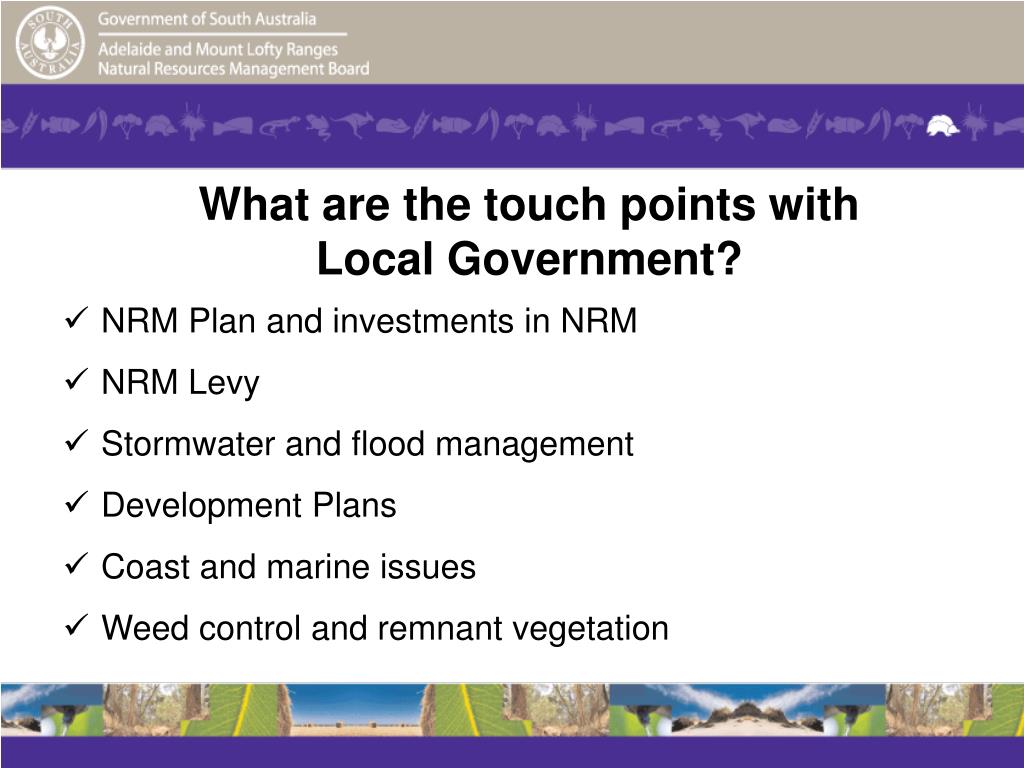The width and height of the screenshot is (1024, 768).
Task: Click the white echidna silhouette in the banner
Action: (942, 125)
